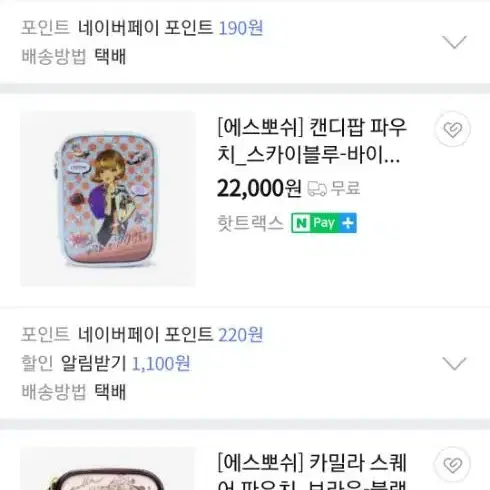Click the 할인 label row

point(106,363)
